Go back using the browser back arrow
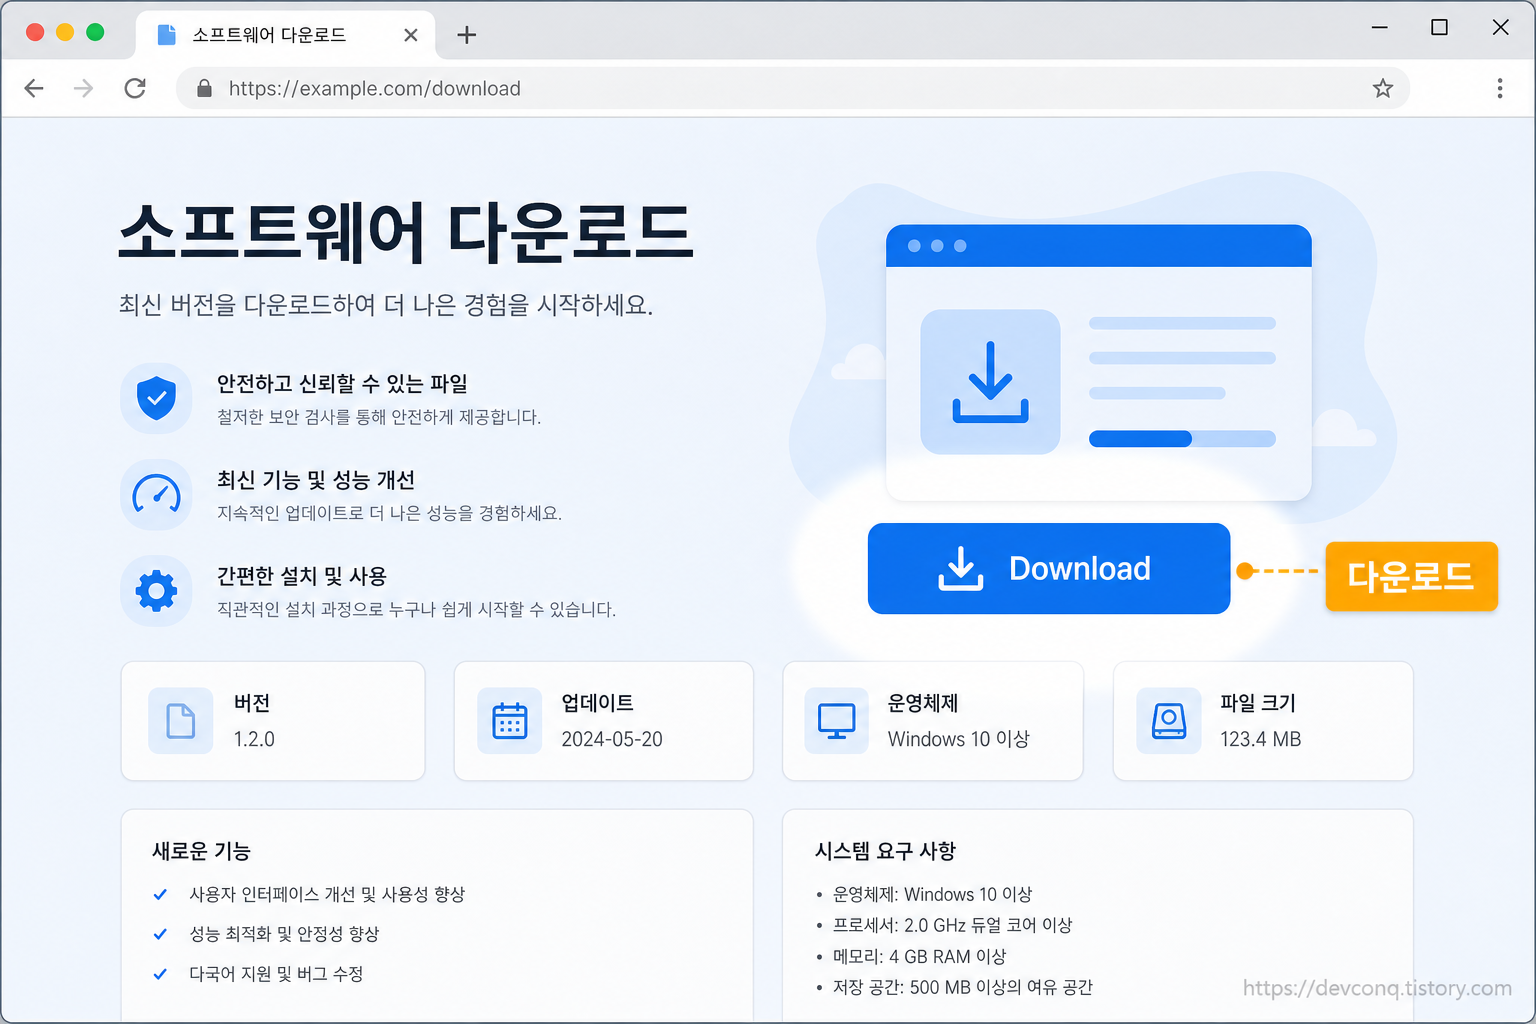Screen dimensions: 1536x1024 tap(34, 88)
